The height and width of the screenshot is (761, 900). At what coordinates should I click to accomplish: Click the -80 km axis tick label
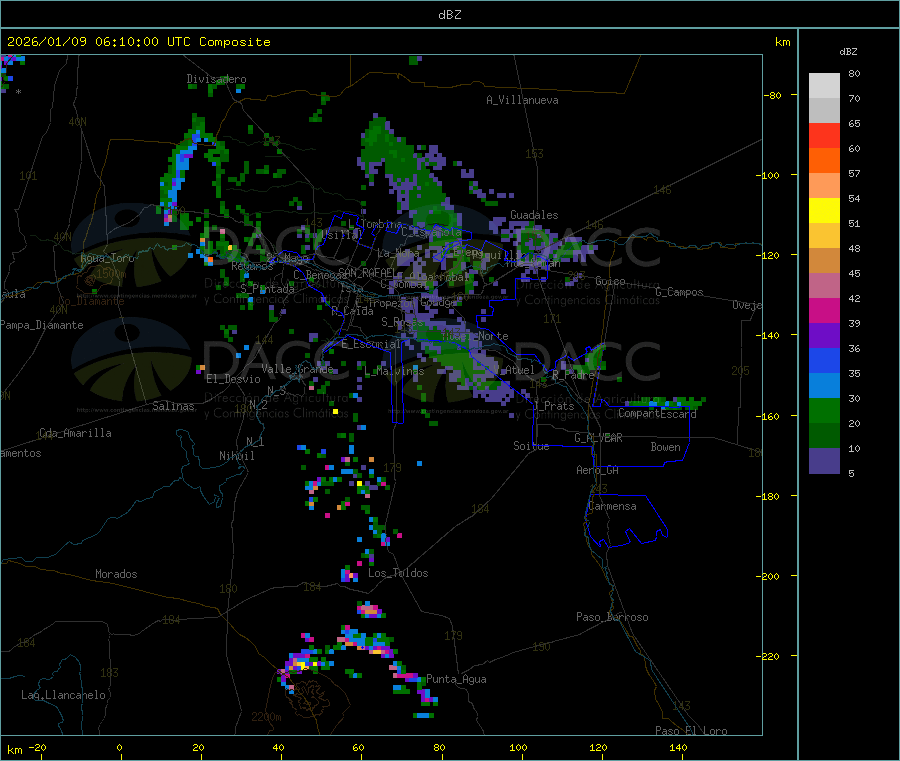[773, 95]
